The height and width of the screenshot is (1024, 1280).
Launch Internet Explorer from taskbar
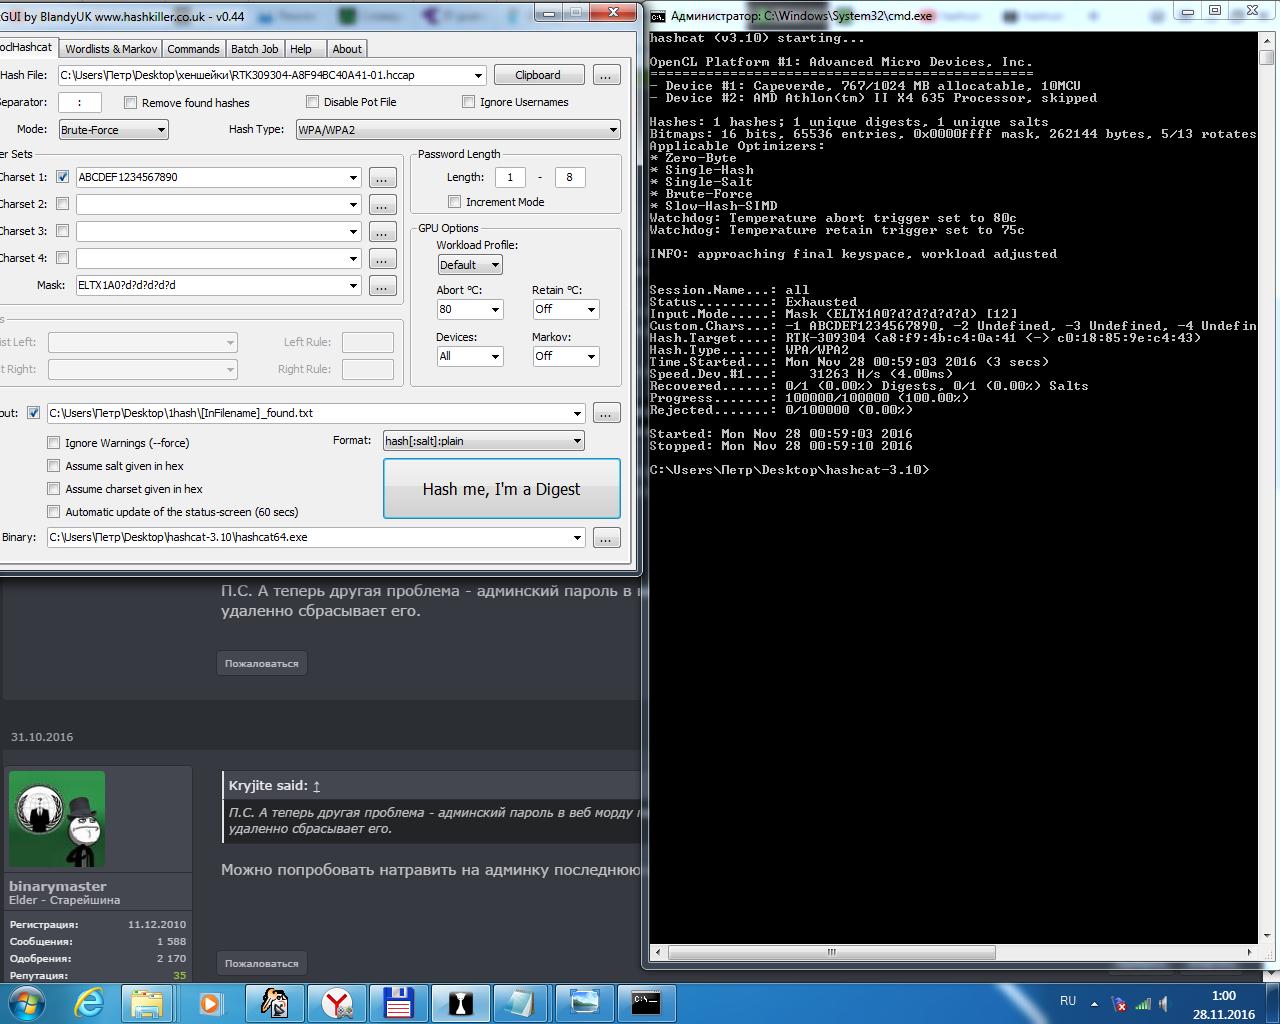pyautogui.click(x=89, y=1003)
